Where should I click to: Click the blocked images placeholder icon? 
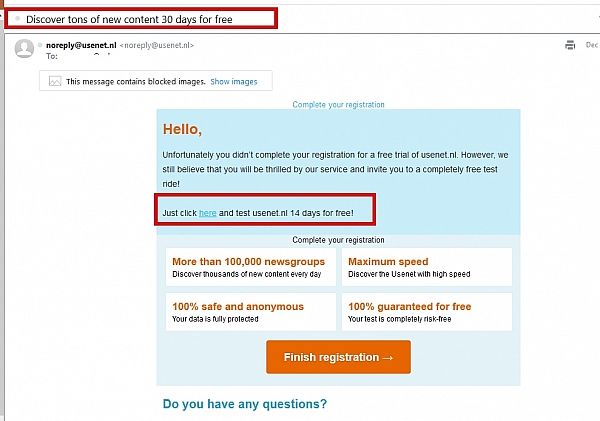point(55,81)
